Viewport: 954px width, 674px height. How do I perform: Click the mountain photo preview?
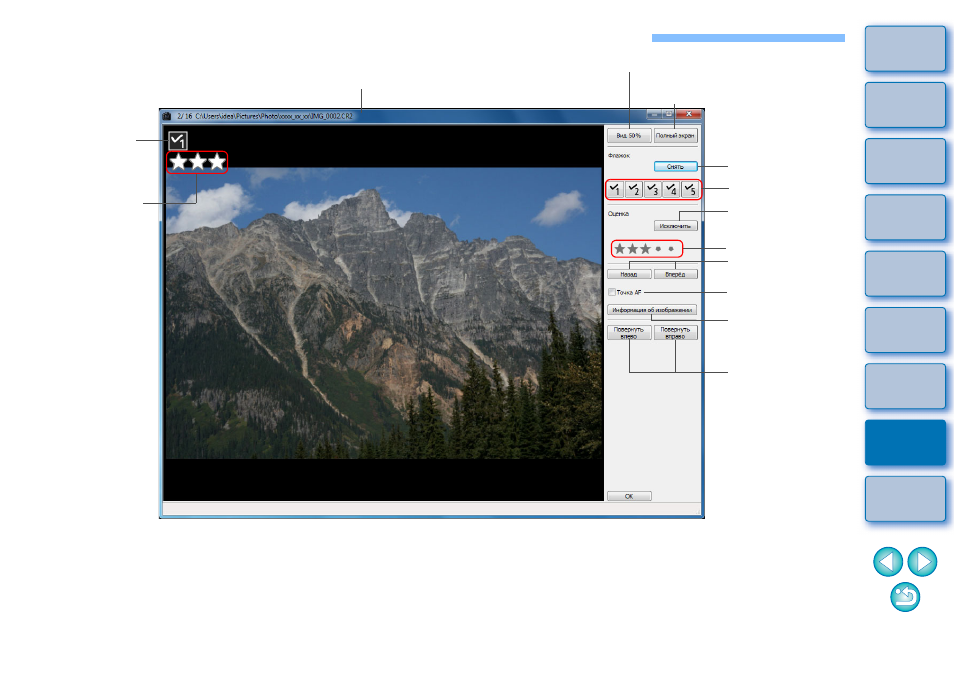click(383, 313)
